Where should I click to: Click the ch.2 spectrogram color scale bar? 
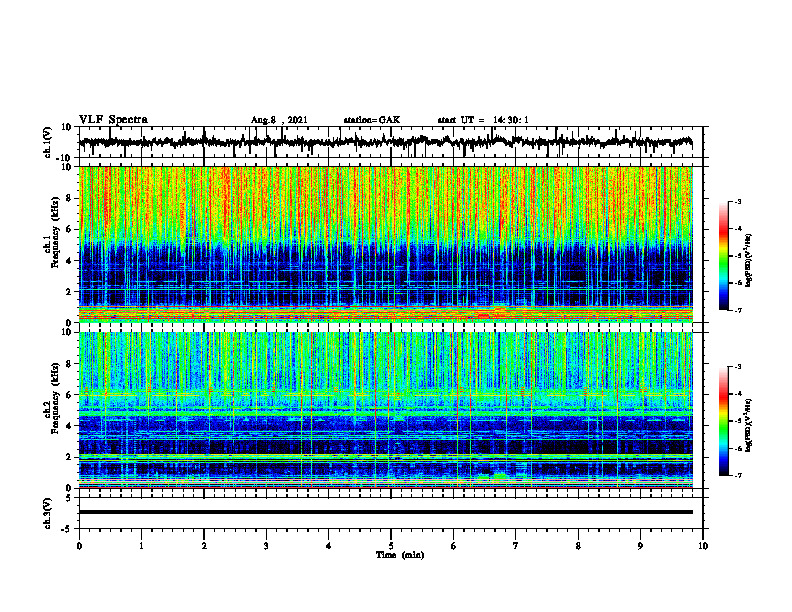point(724,421)
